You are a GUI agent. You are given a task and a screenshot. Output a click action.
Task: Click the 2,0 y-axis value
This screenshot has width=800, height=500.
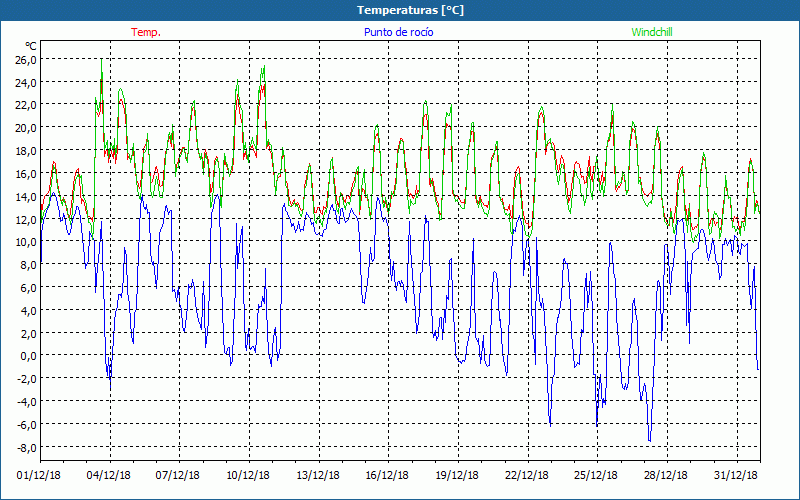pyautogui.click(x=28, y=333)
